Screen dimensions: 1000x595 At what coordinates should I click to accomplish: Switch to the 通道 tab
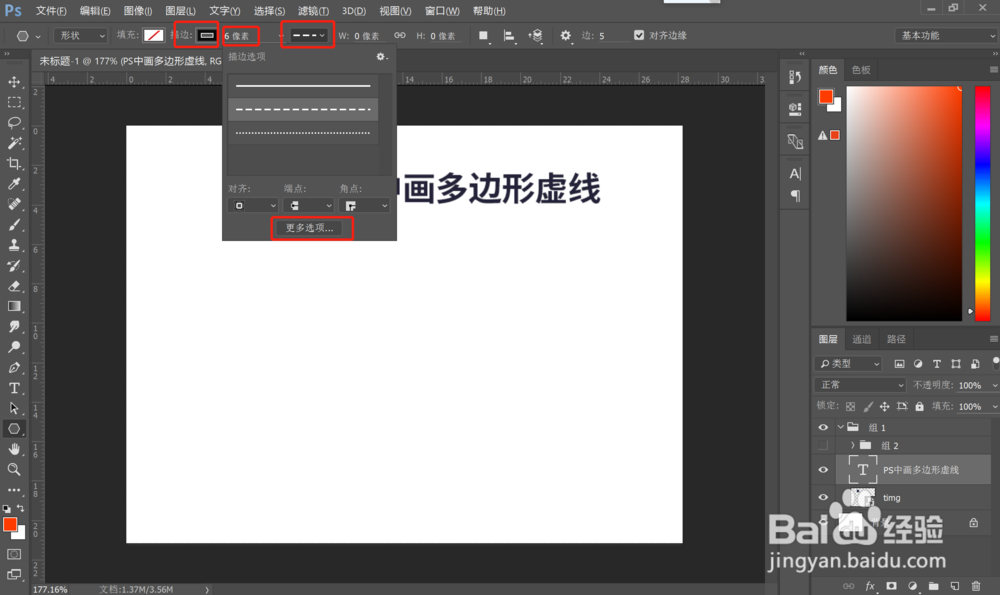pyautogui.click(x=861, y=338)
